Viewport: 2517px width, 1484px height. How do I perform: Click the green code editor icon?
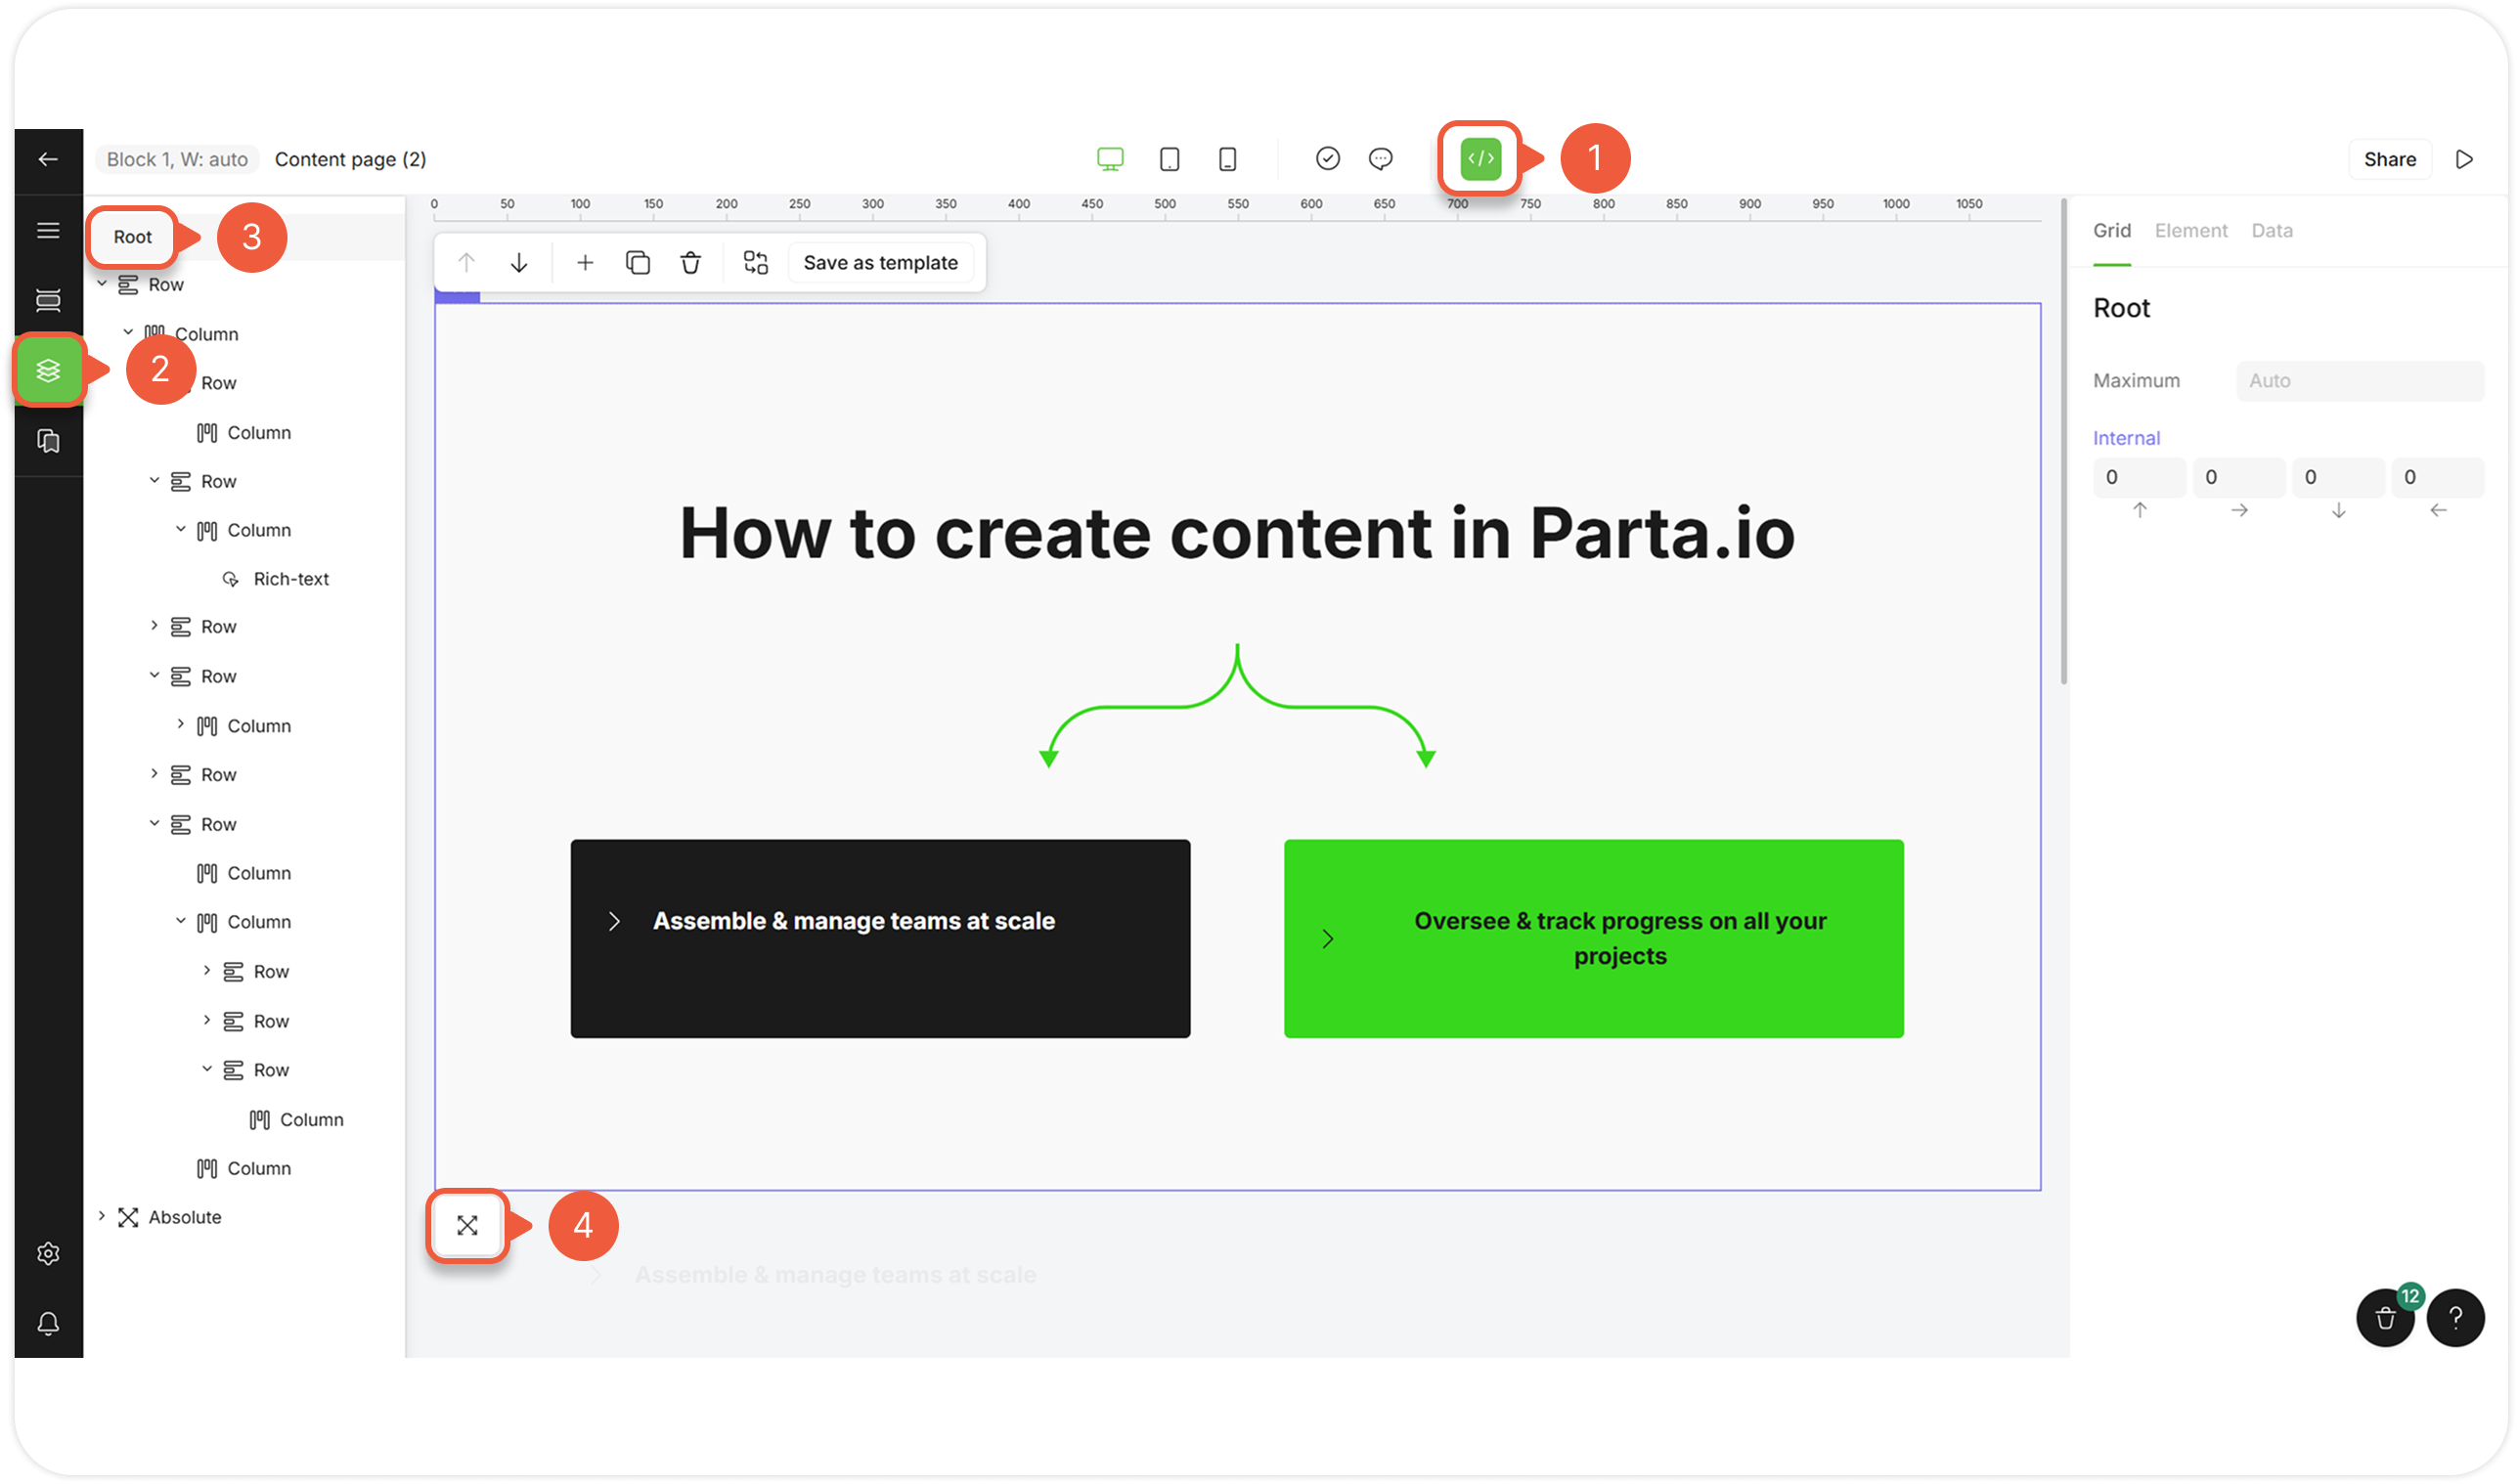coord(1480,159)
